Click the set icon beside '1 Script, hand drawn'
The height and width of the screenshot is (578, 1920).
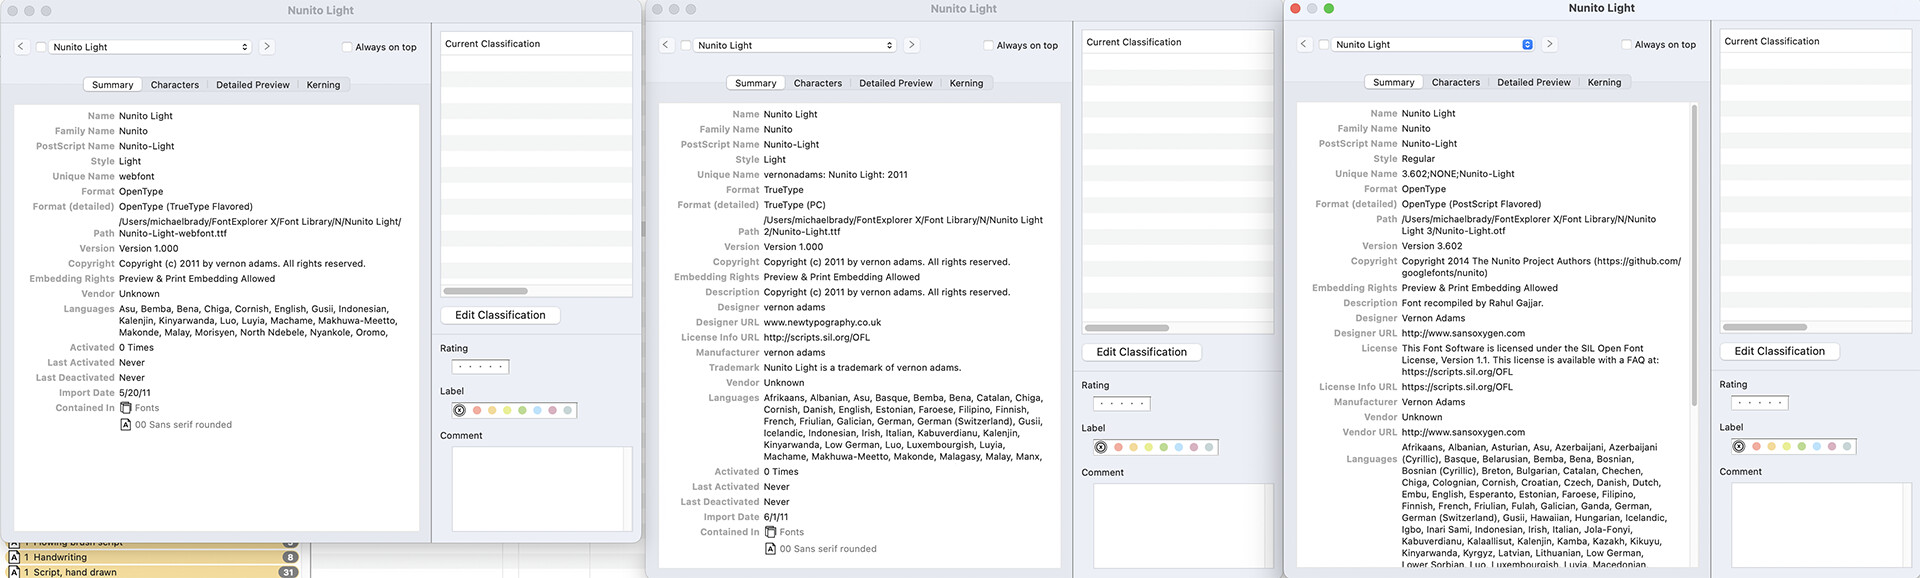coord(14,572)
